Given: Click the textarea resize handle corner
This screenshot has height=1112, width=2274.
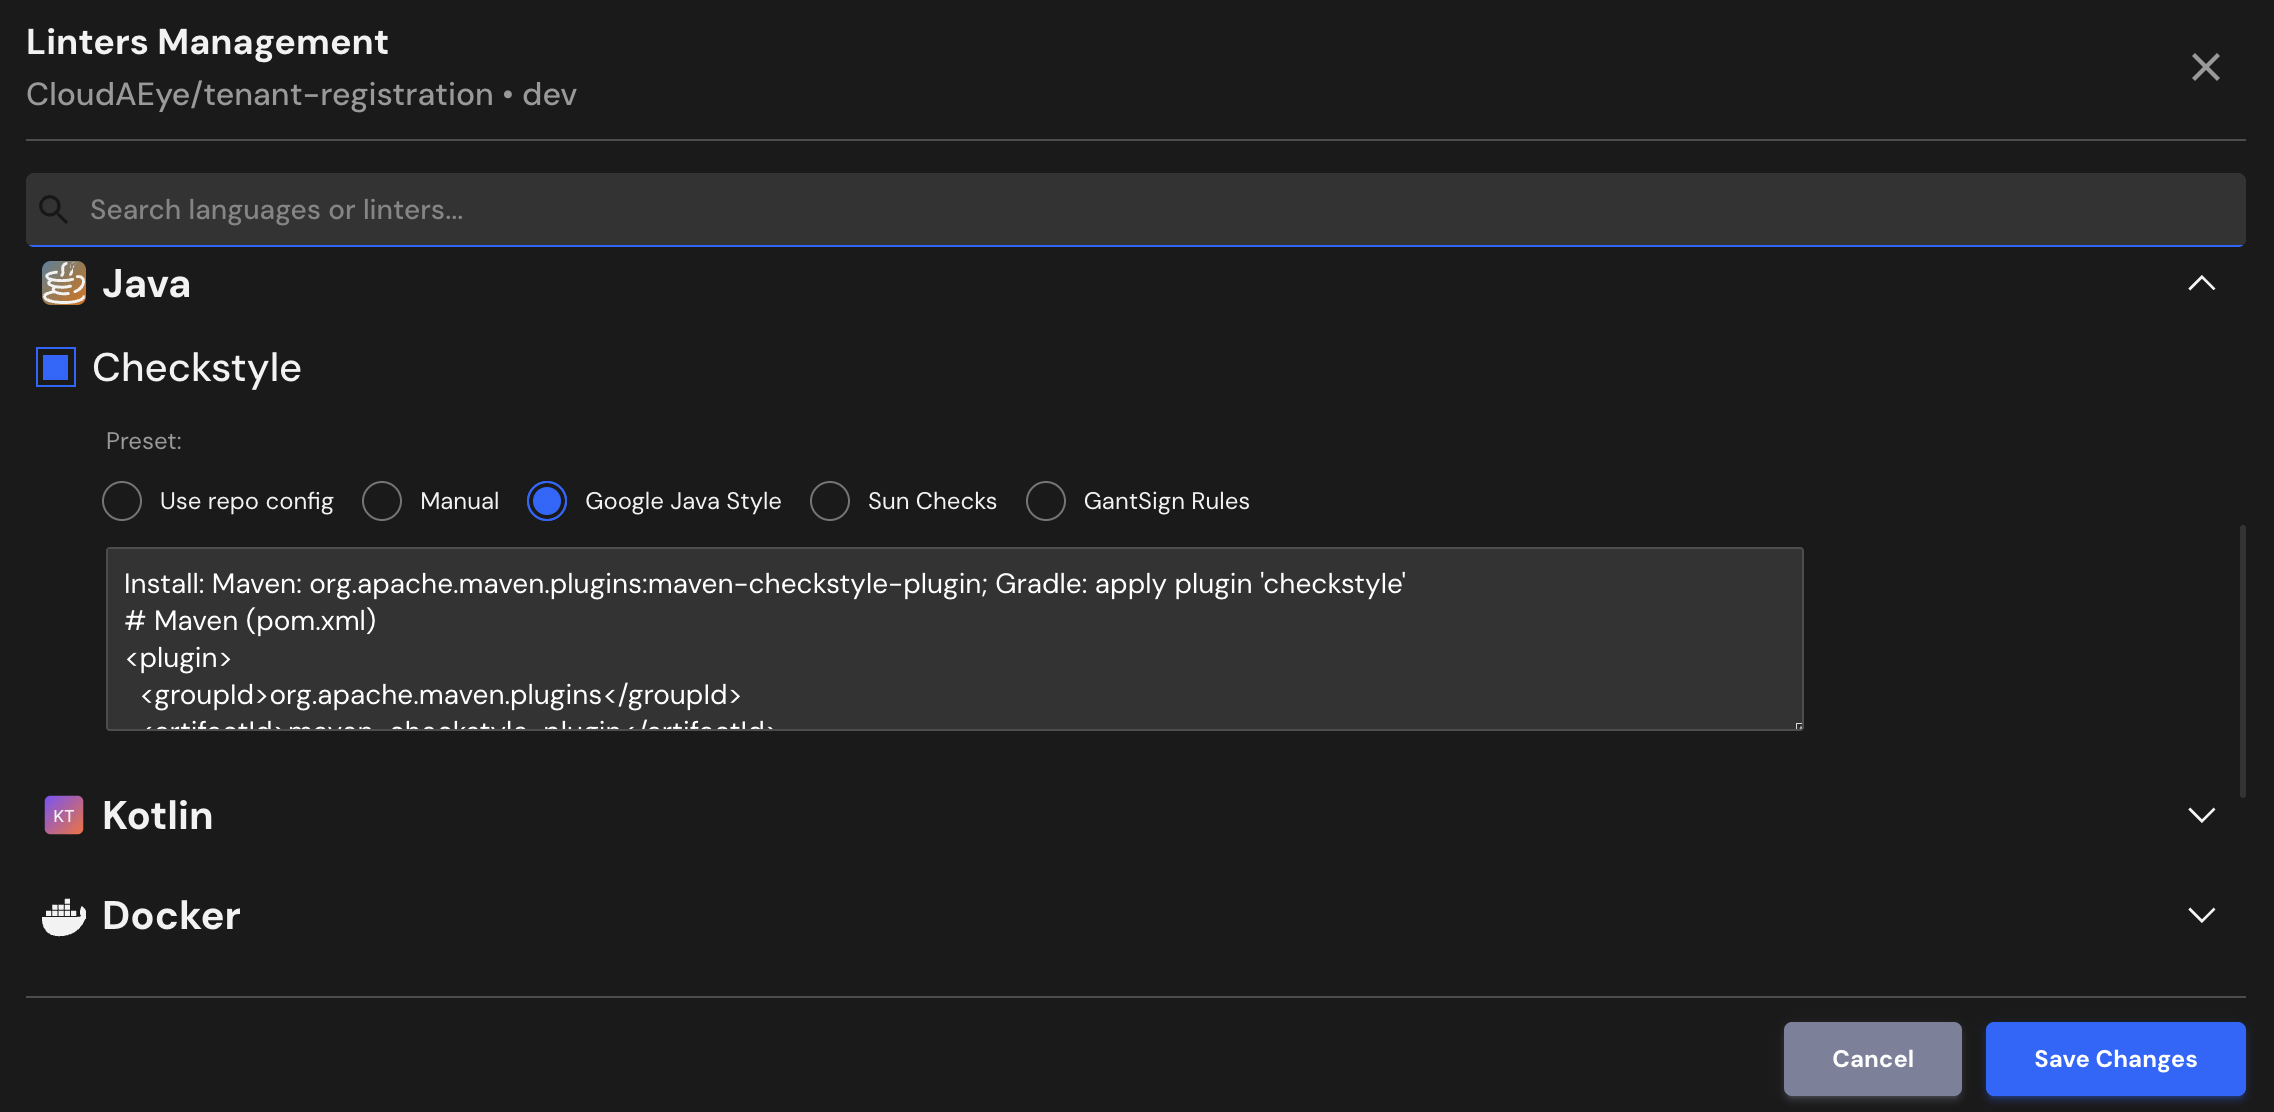Looking at the screenshot, I should tap(1798, 725).
